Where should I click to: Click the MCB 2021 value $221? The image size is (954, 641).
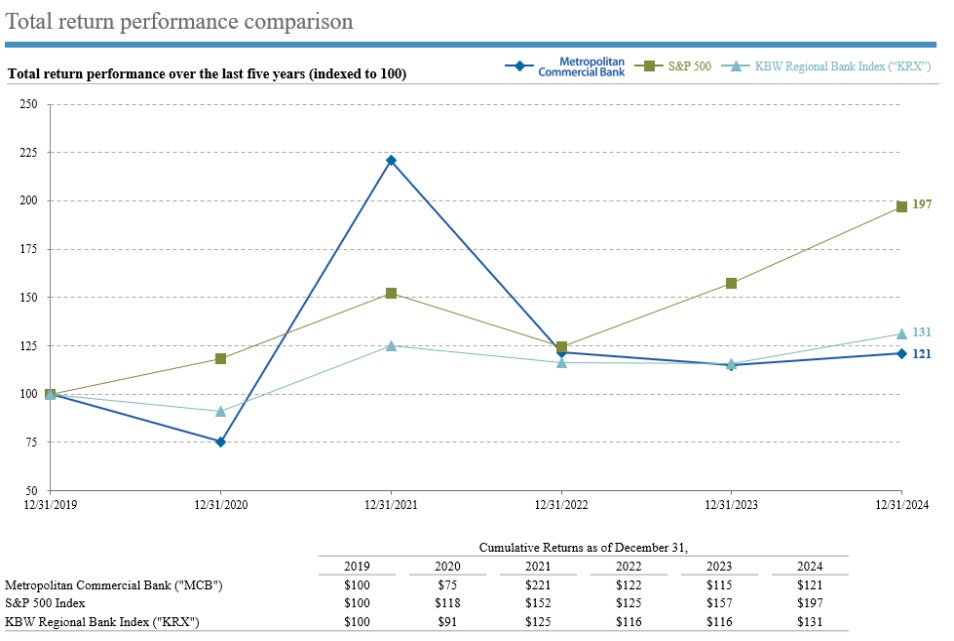[538, 585]
